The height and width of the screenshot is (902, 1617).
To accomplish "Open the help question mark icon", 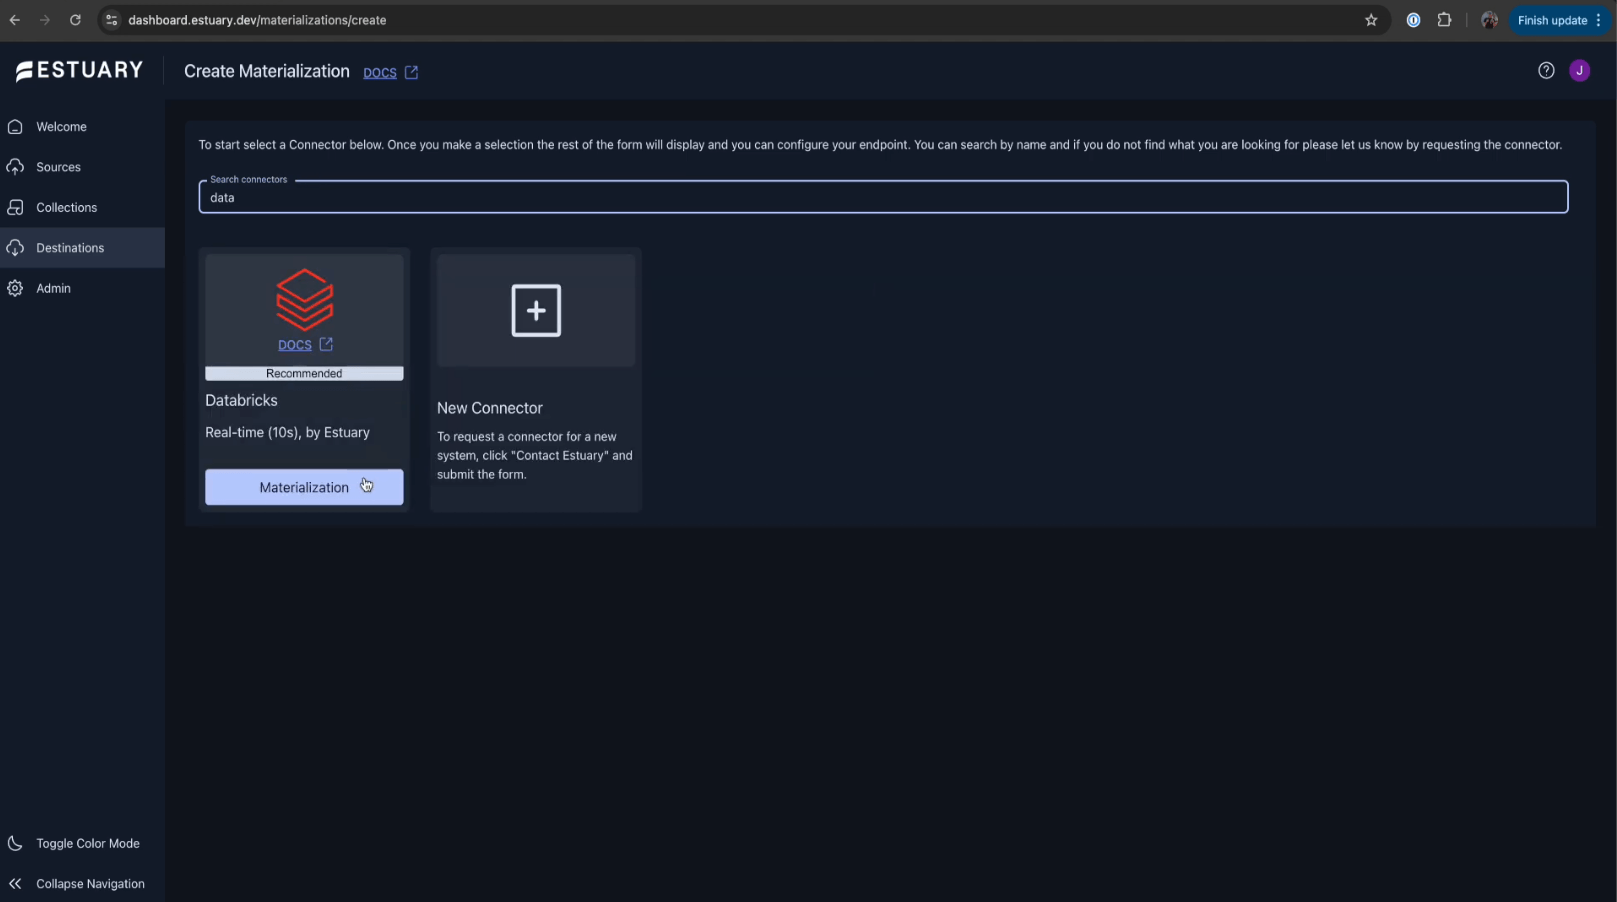I will [x=1546, y=70].
